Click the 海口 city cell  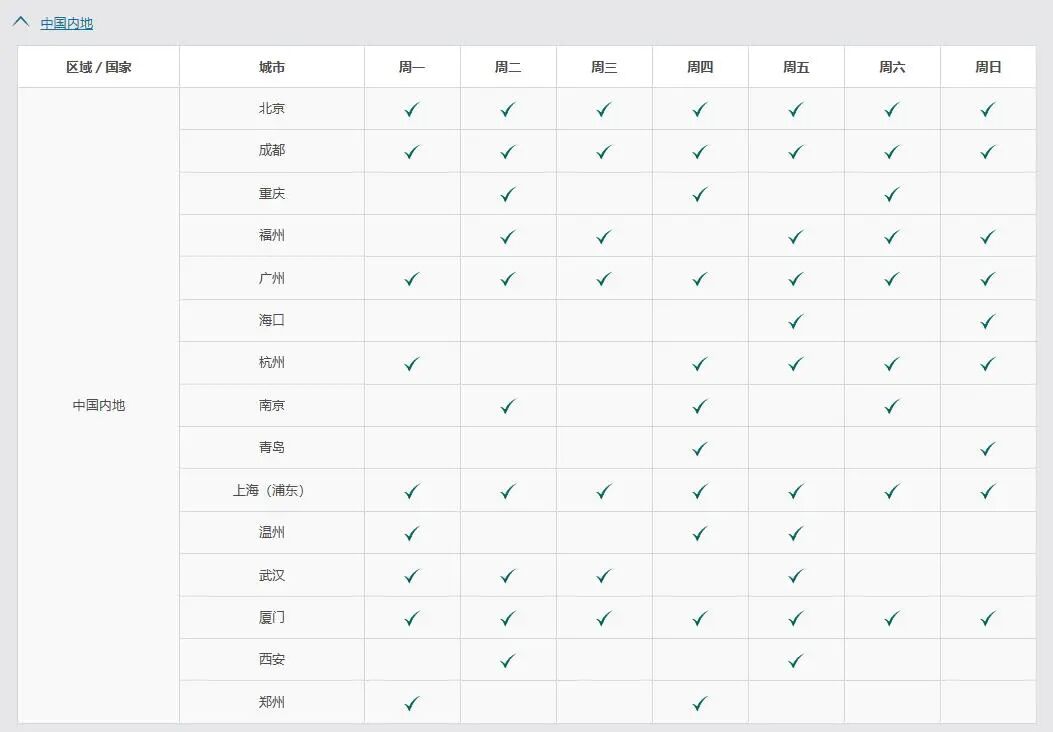[x=272, y=320]
